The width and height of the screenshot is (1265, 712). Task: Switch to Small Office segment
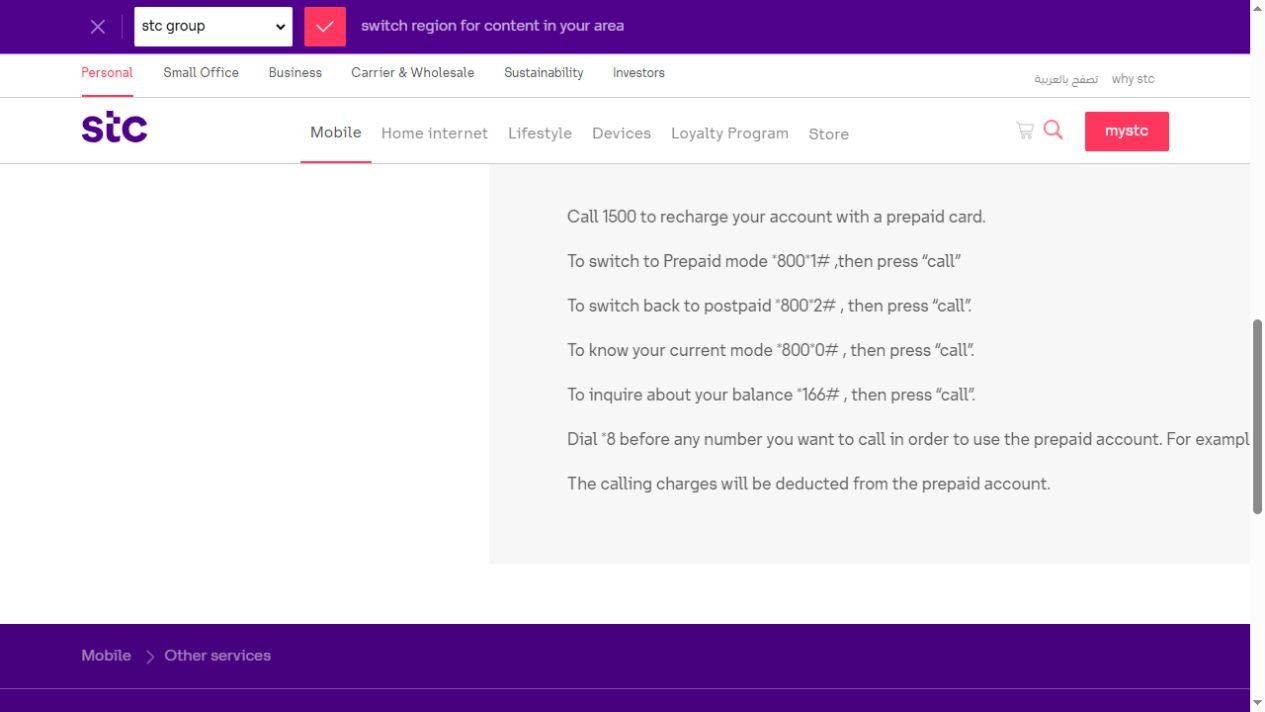[x=201, y=73]
